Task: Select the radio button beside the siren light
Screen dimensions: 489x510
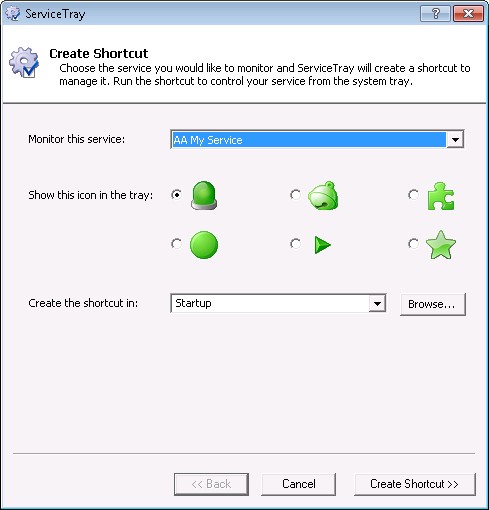Action: [176, 194]
